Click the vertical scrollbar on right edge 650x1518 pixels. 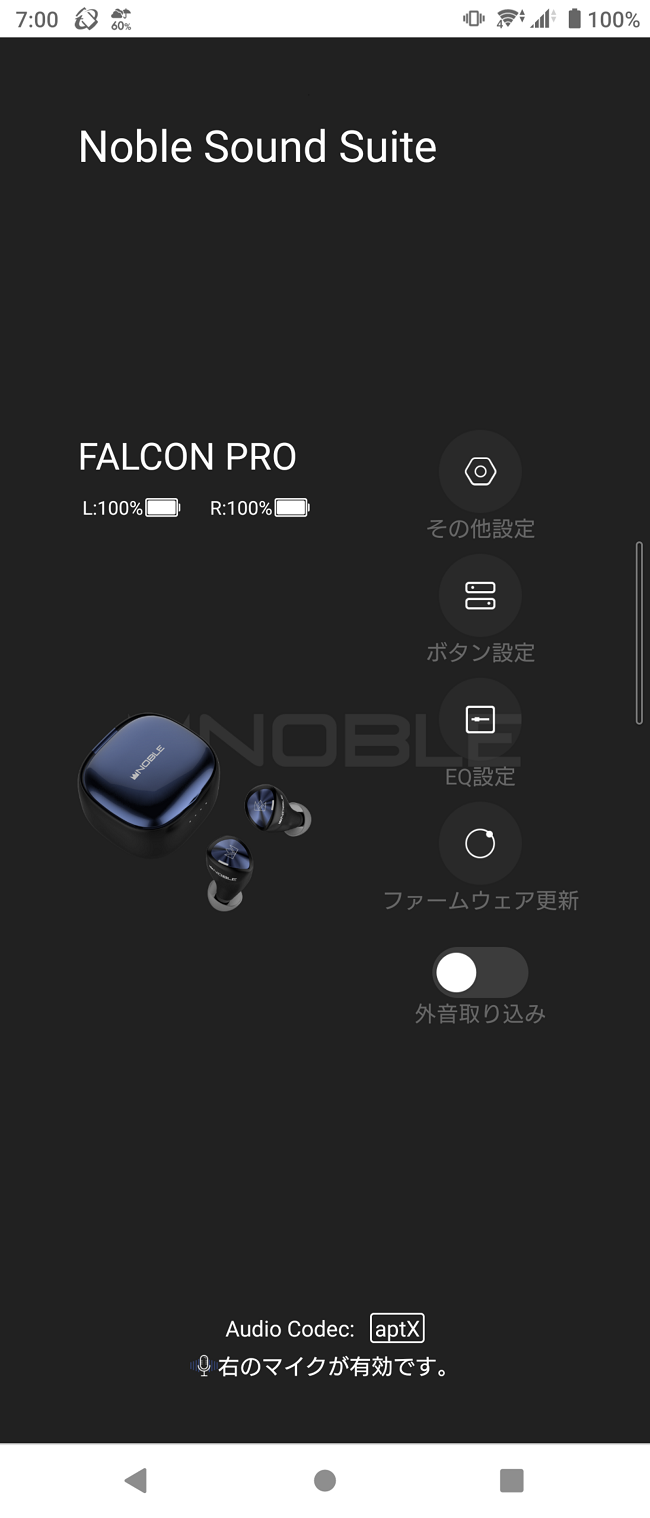(640, 633)
